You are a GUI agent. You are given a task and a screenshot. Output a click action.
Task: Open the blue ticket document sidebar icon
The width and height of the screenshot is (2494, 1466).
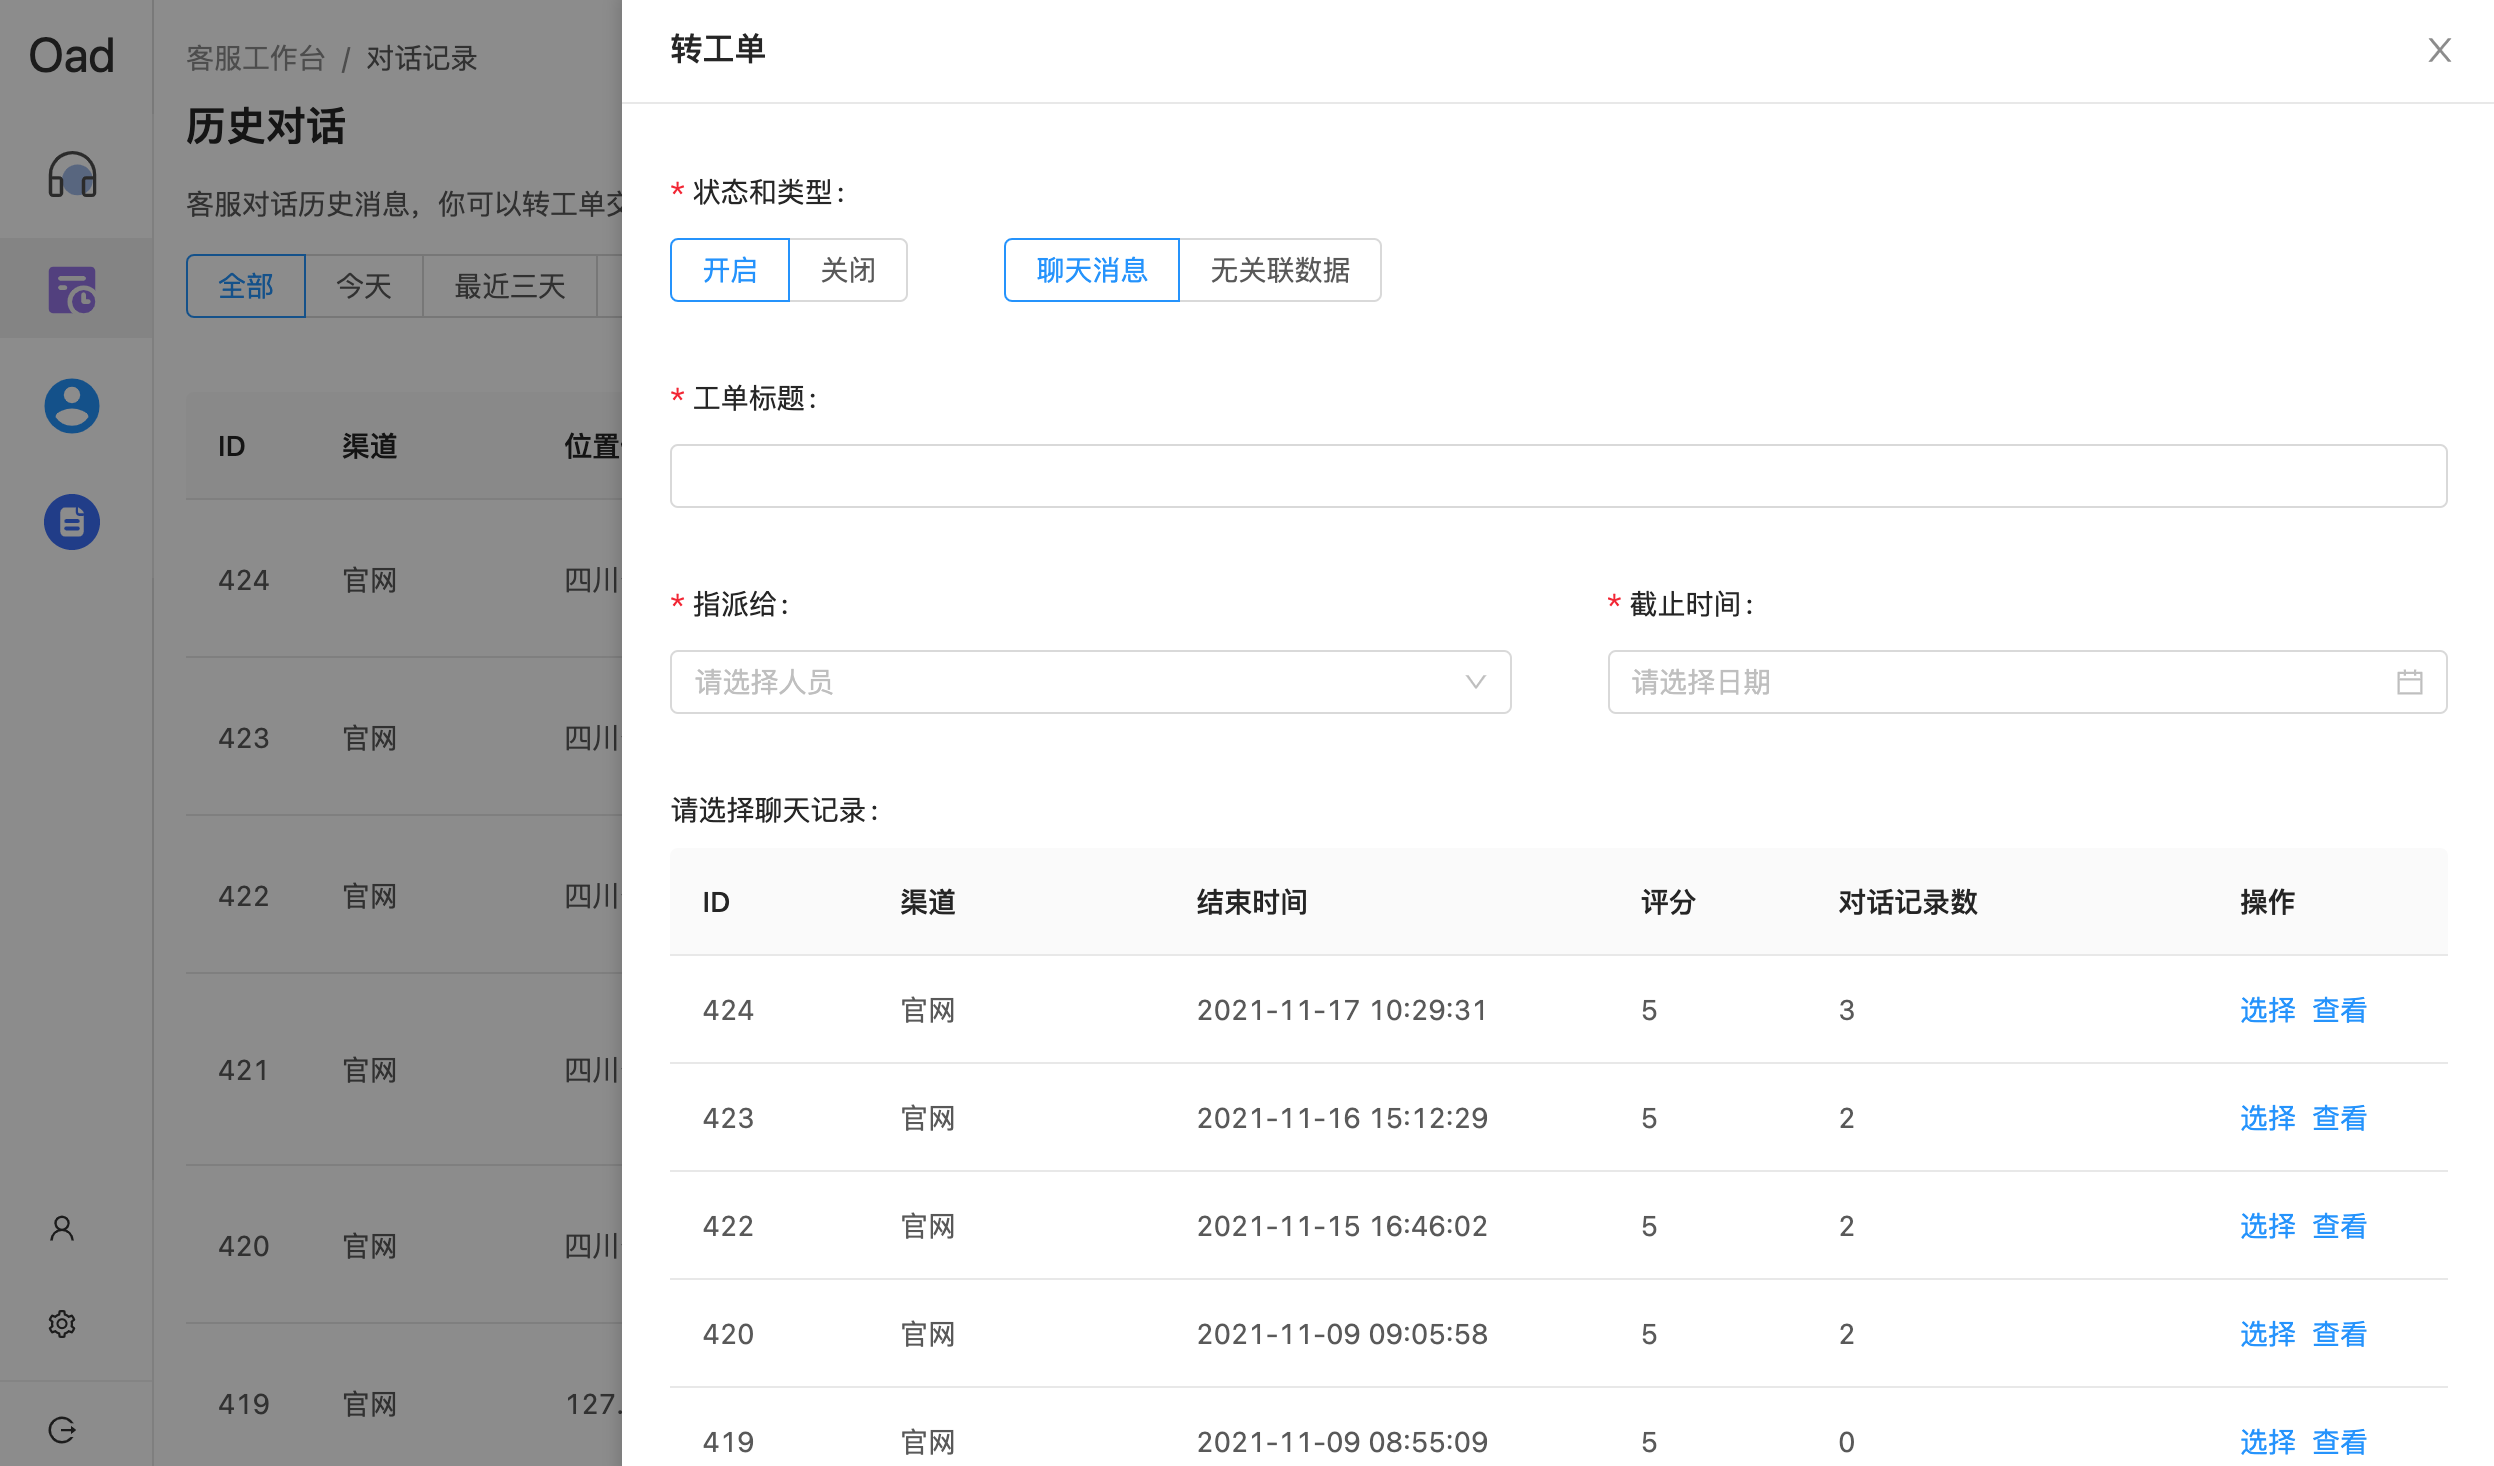click(x=72, y=522)
